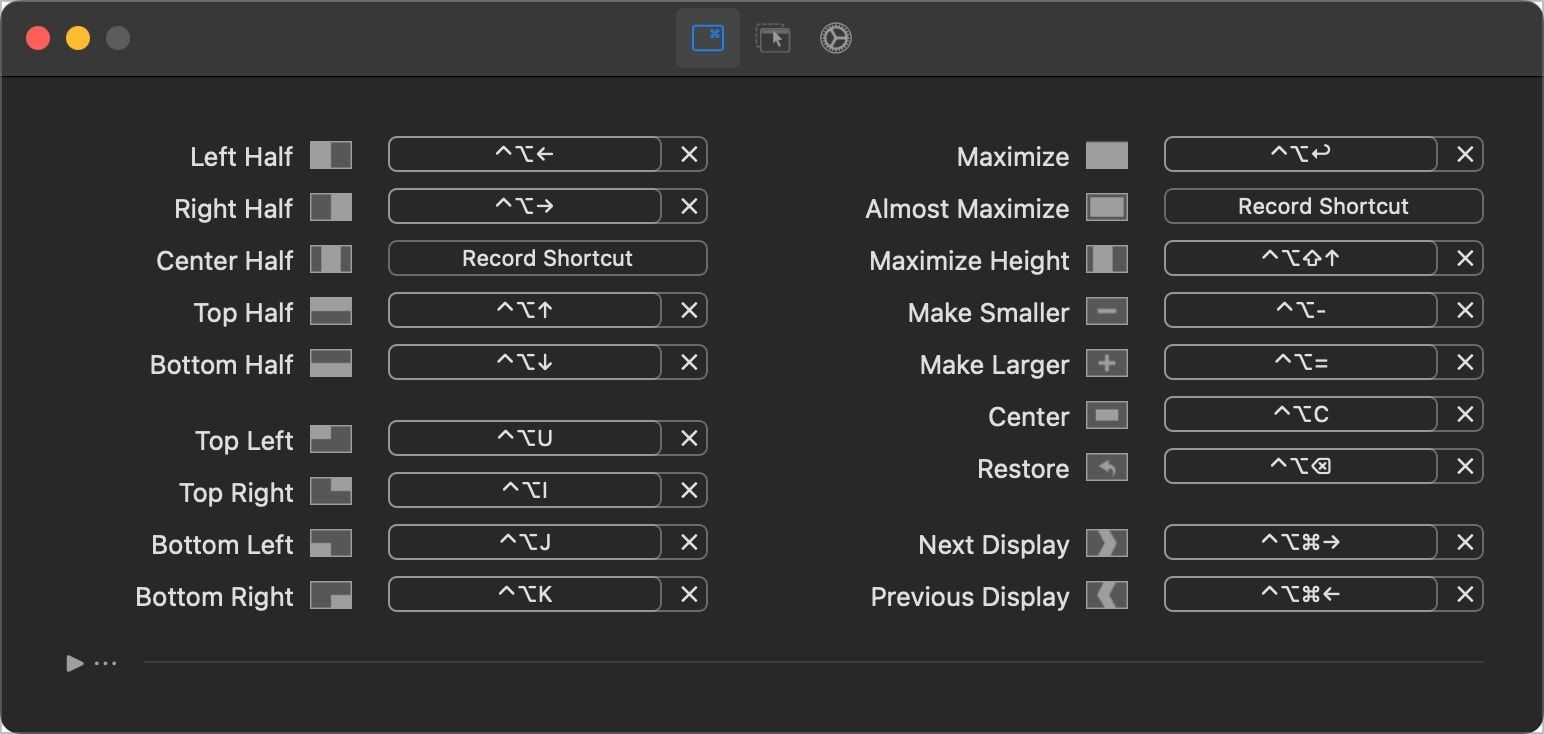This screenshot has width=1544, height=734.
Task: Record a shortcut for Almost Maximize
Action: [x=1322, y=206]
